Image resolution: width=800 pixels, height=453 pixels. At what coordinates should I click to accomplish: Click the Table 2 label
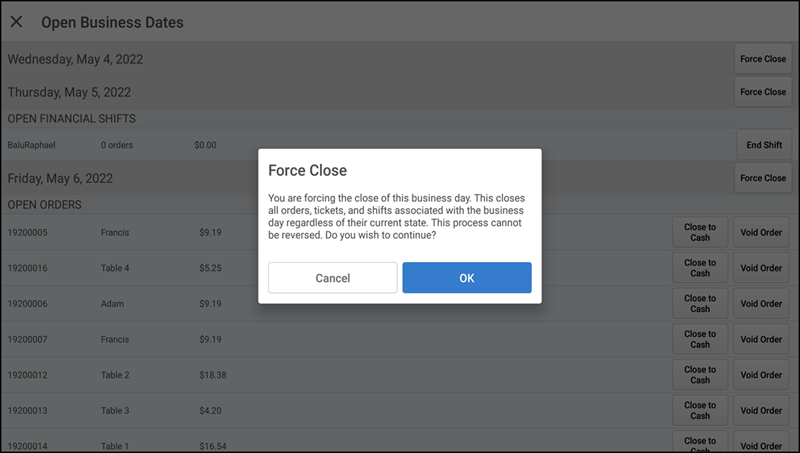click(115, 375)
